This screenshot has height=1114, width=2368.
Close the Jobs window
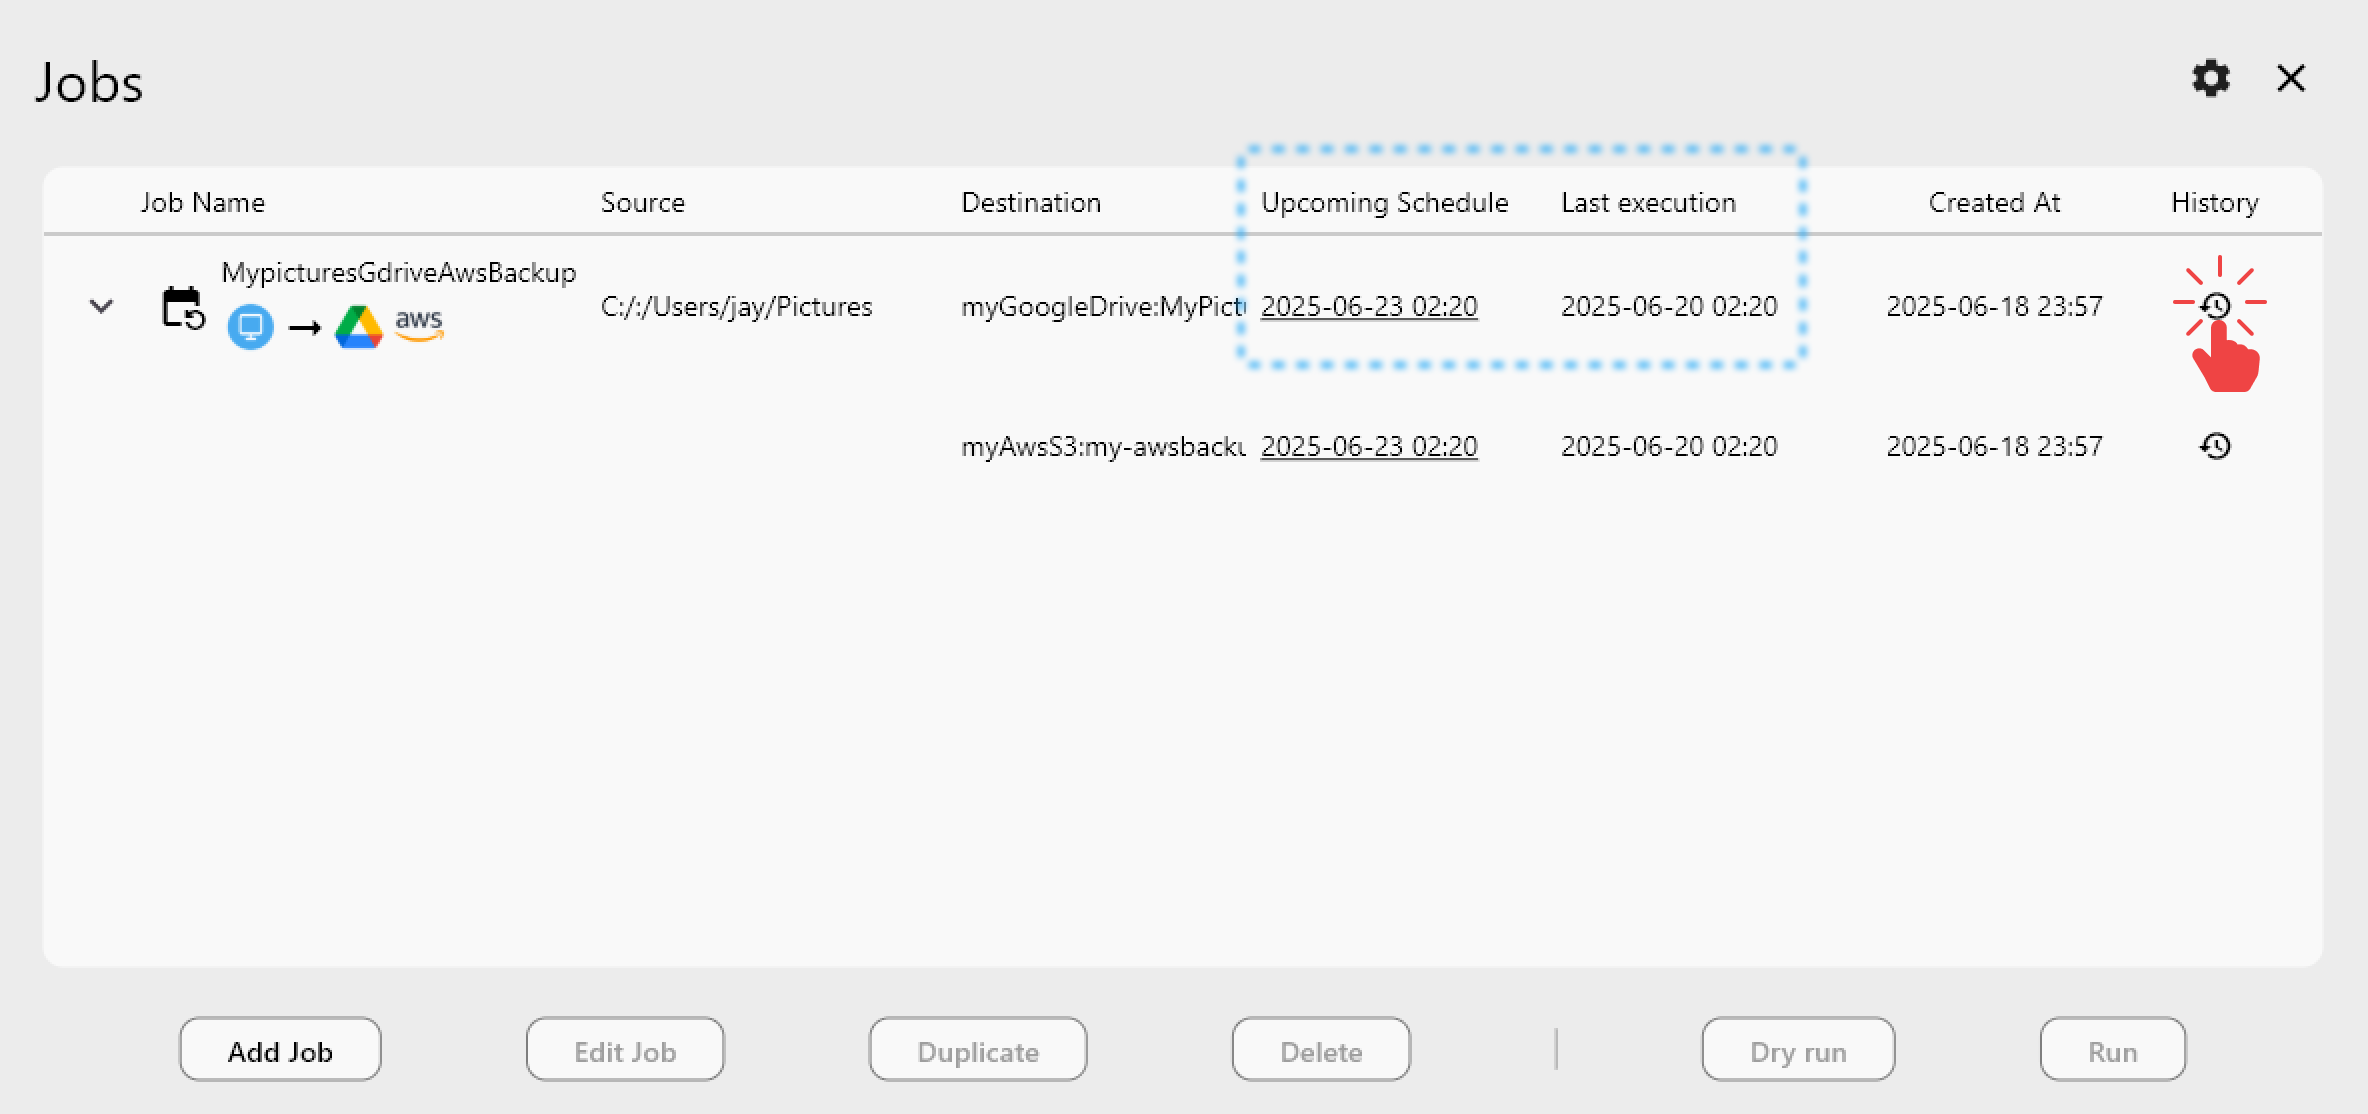pos(2291,78)
